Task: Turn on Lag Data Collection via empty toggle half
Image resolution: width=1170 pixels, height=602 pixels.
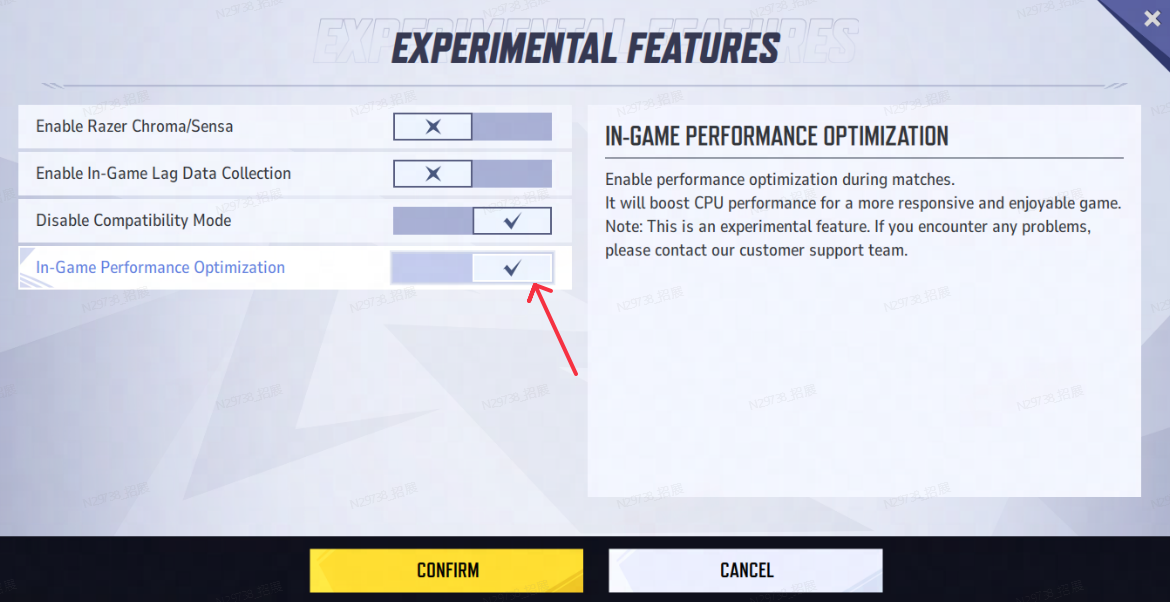Action: pos(511,174)
